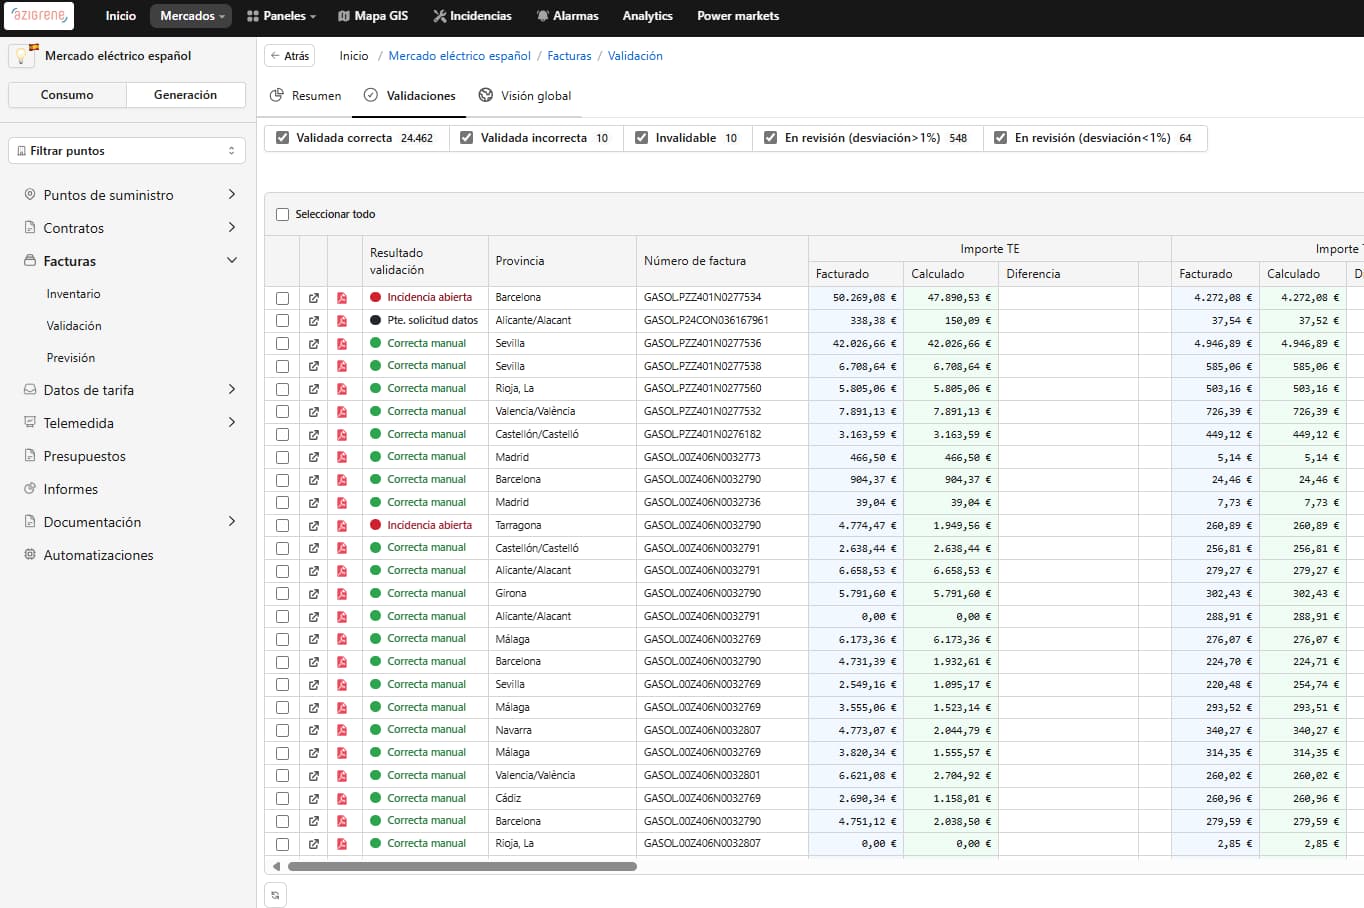1364x908 pixels.
Task: Uncheck the Validada correcta filter
Action: (283, 138)
